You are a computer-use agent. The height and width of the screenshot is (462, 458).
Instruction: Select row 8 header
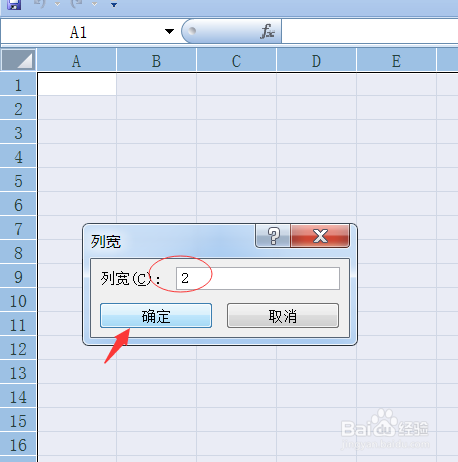(18, 253)
